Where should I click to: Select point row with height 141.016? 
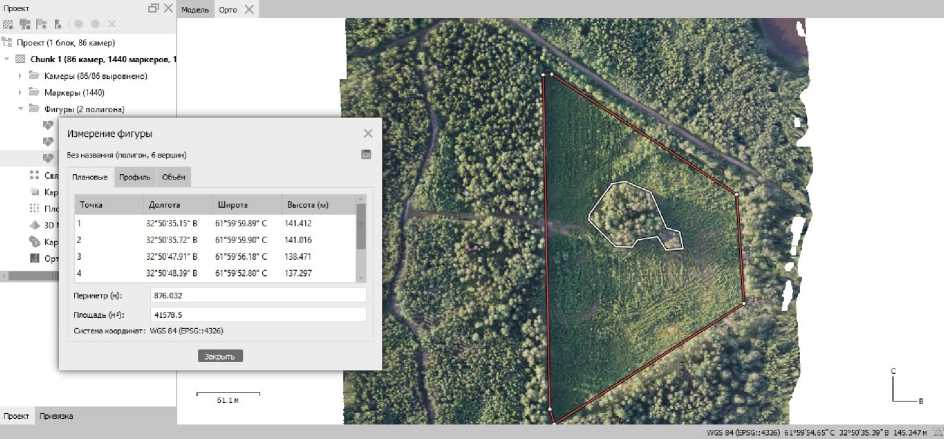[216, 240]
